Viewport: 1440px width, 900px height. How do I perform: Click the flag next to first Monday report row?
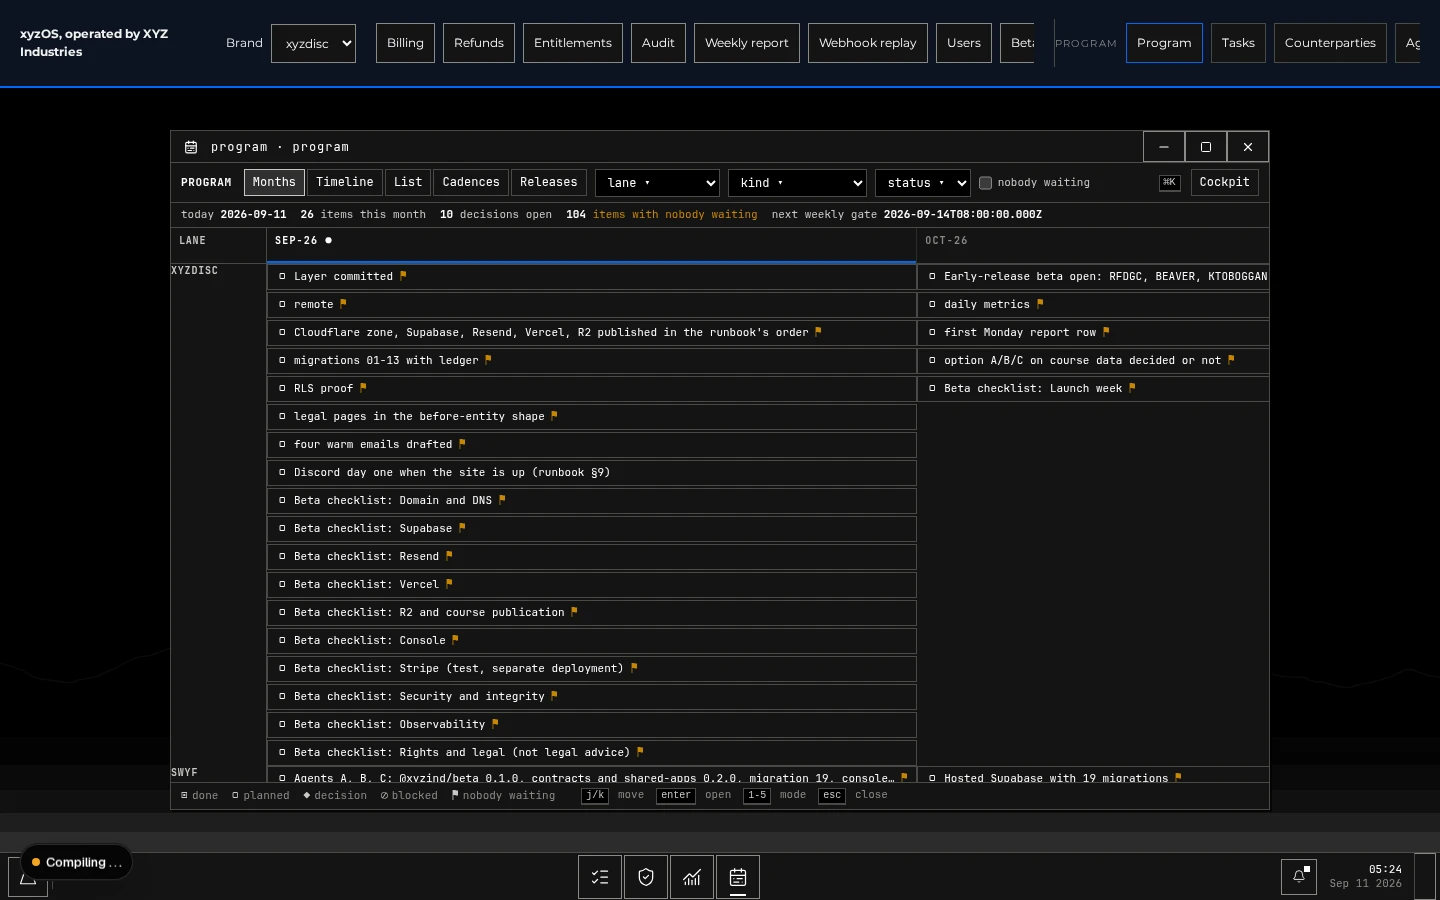coord(1106,332)
